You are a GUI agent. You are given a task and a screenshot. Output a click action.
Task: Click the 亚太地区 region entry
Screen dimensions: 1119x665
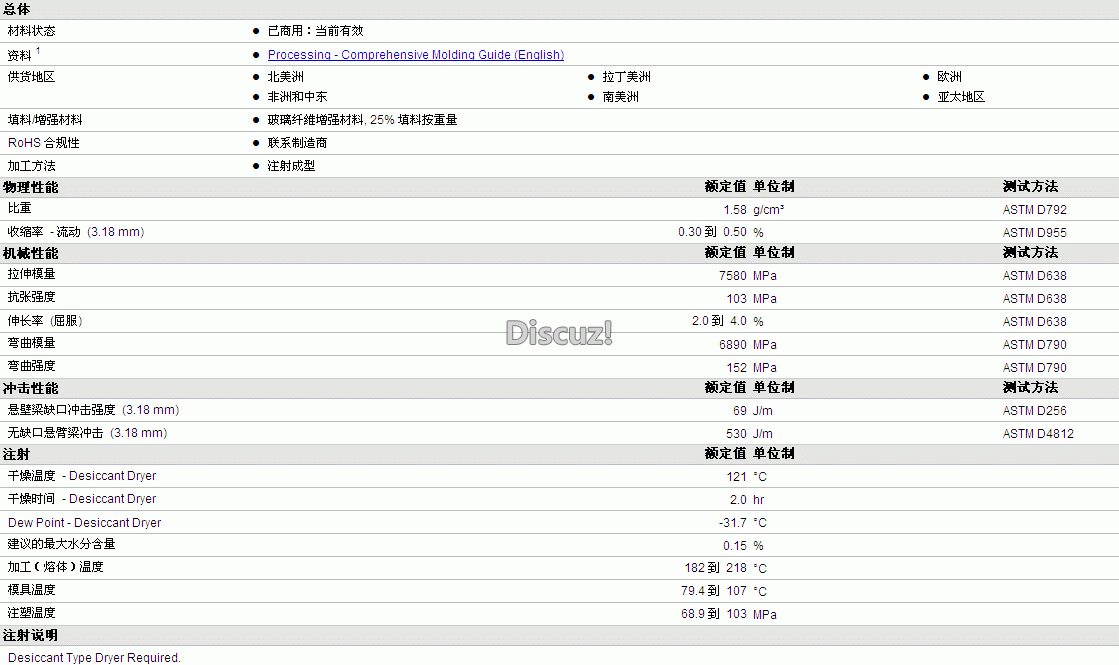(961, 96)
